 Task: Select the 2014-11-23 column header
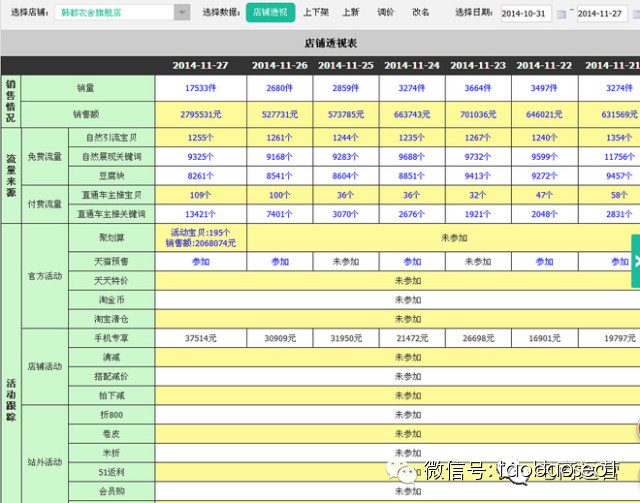(x=478, y=65)
